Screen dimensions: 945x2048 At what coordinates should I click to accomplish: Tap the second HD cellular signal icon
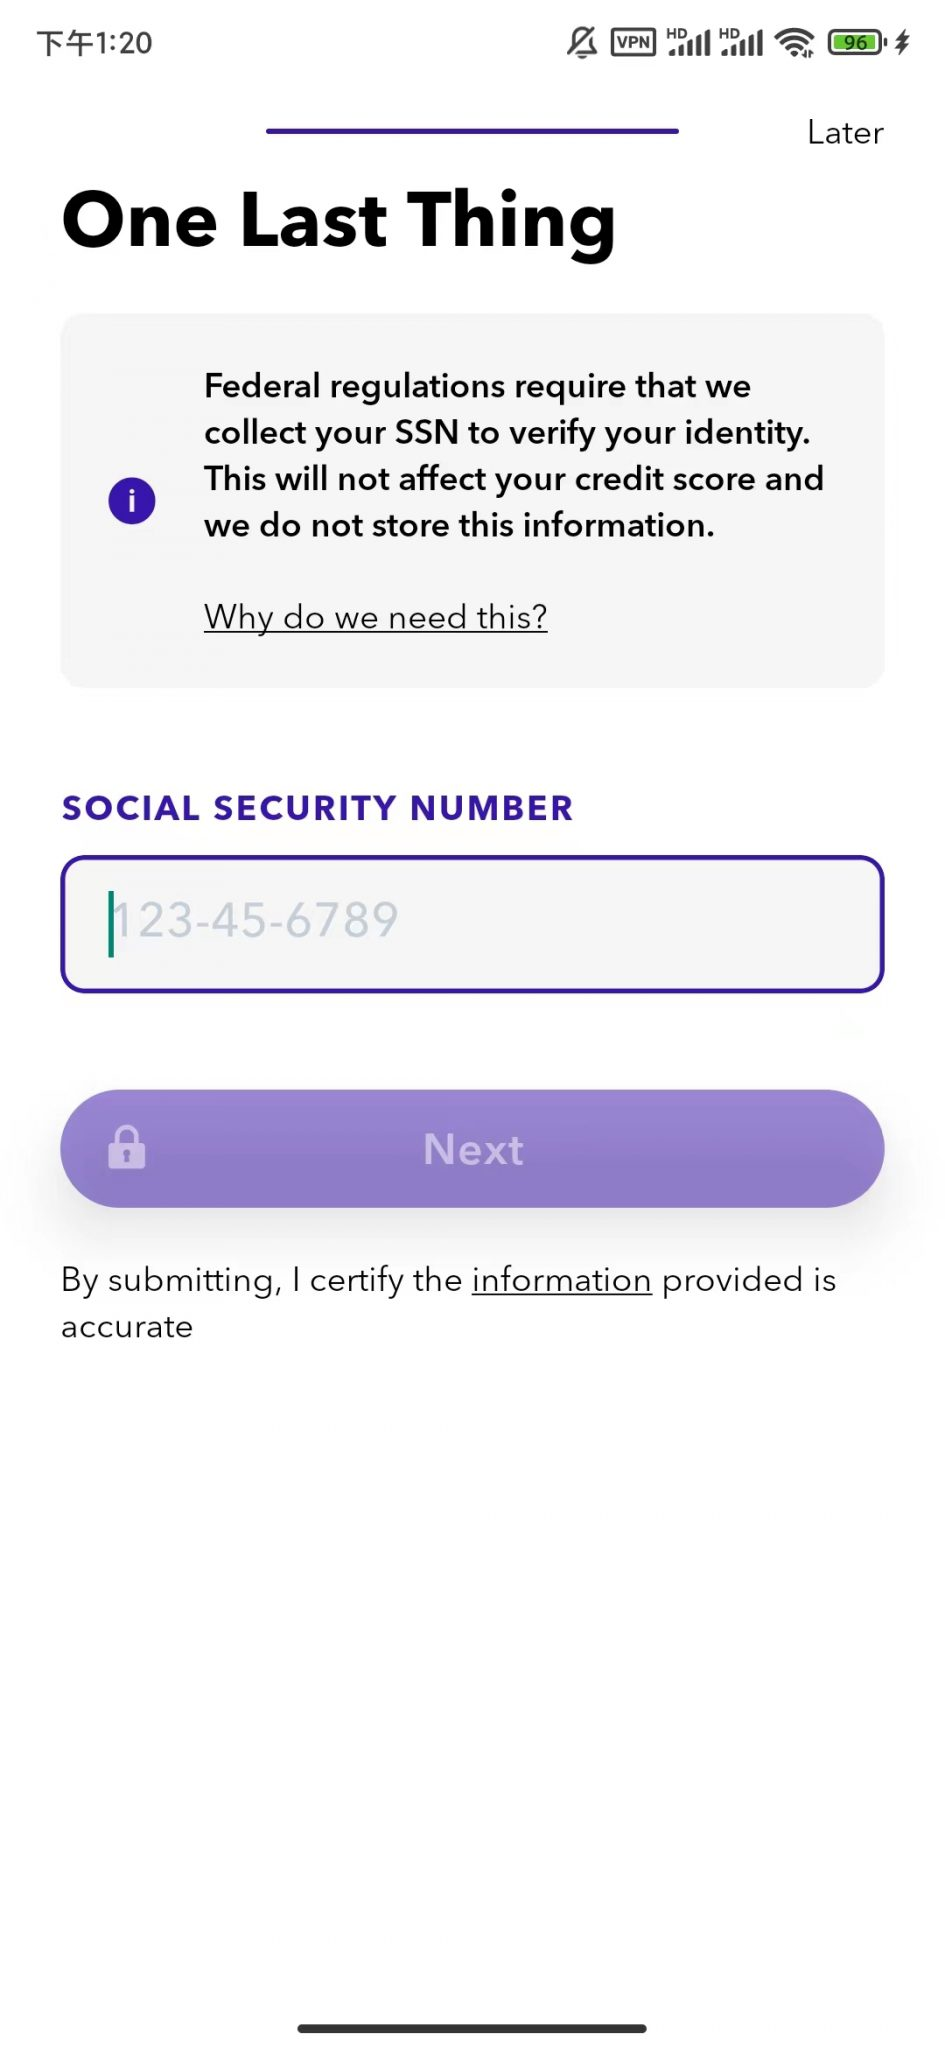click(x=741, y=42)
